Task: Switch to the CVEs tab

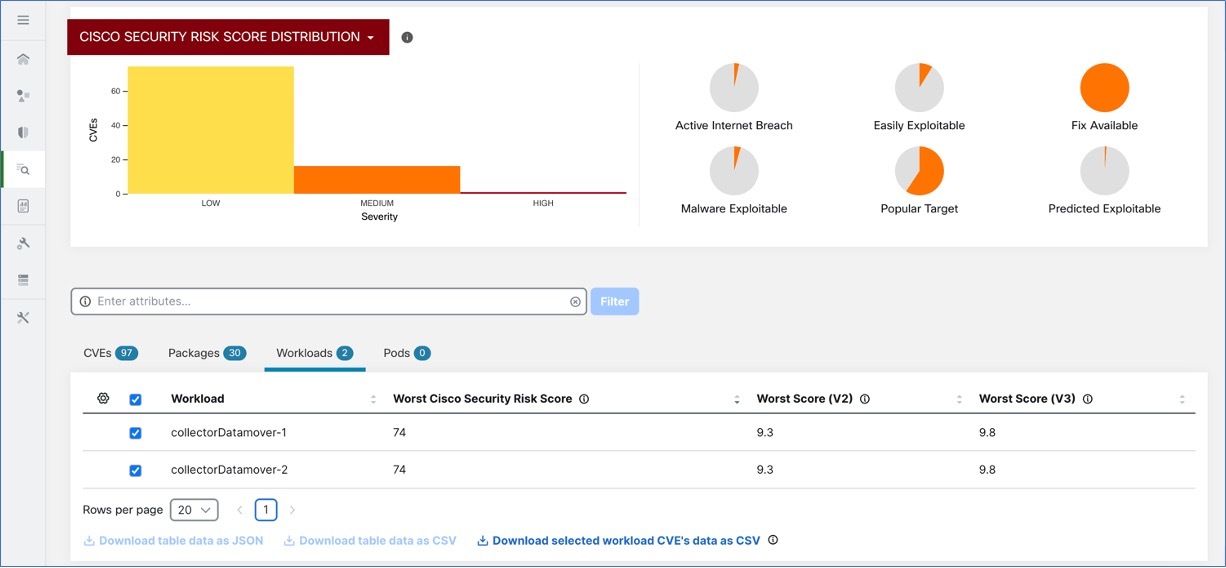Action: [x=110, y=353]
